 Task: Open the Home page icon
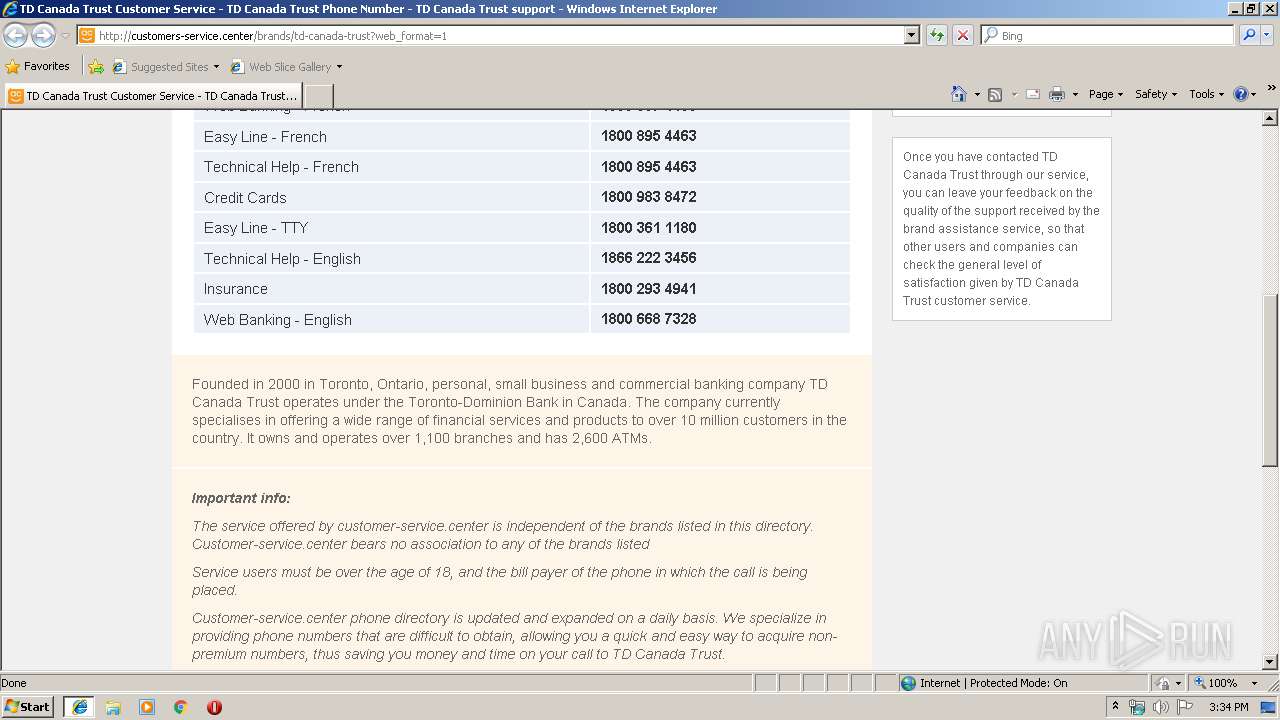959,94
